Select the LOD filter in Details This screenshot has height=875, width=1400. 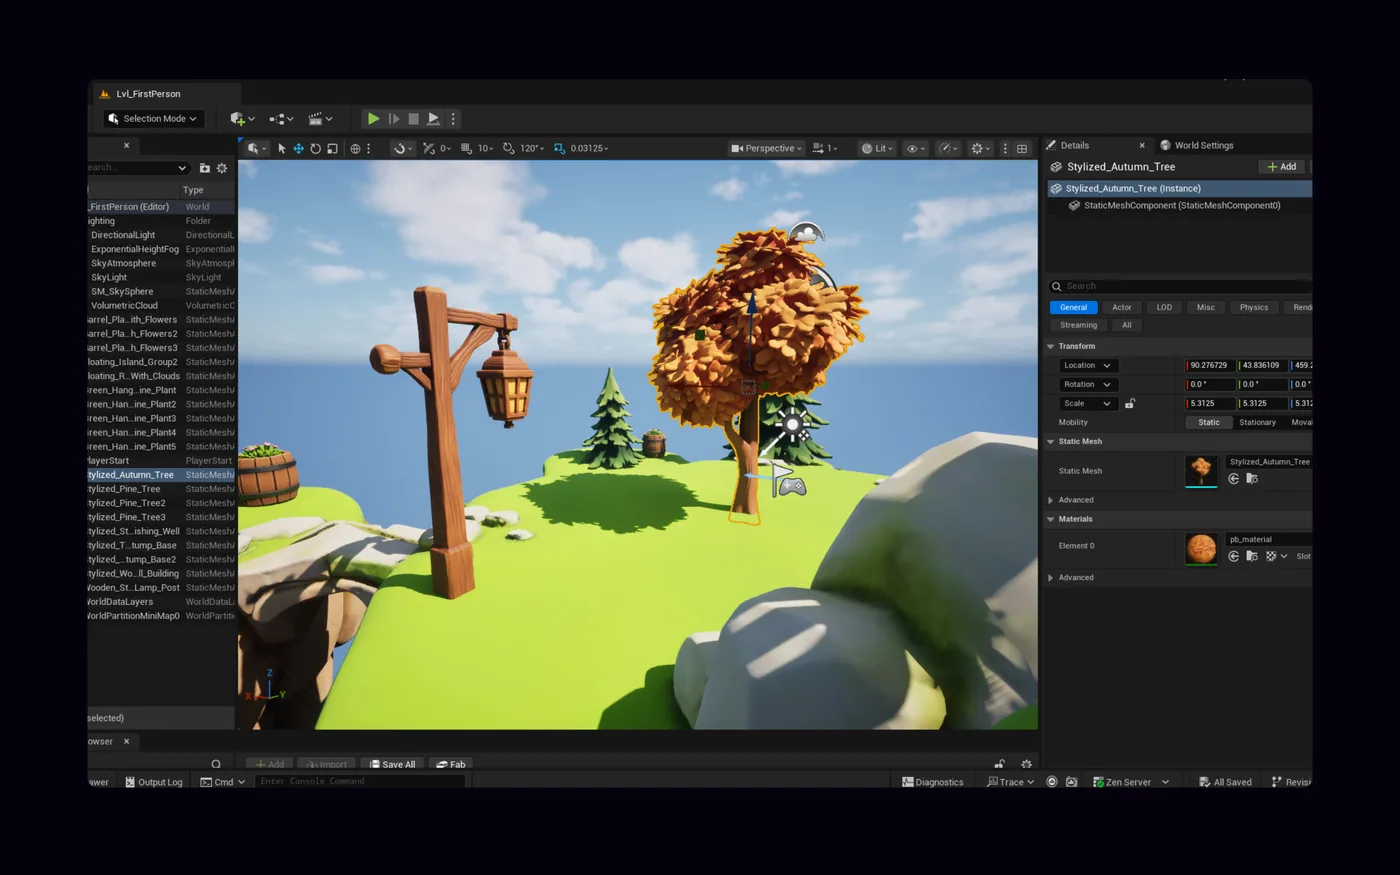click(1164, 307)
